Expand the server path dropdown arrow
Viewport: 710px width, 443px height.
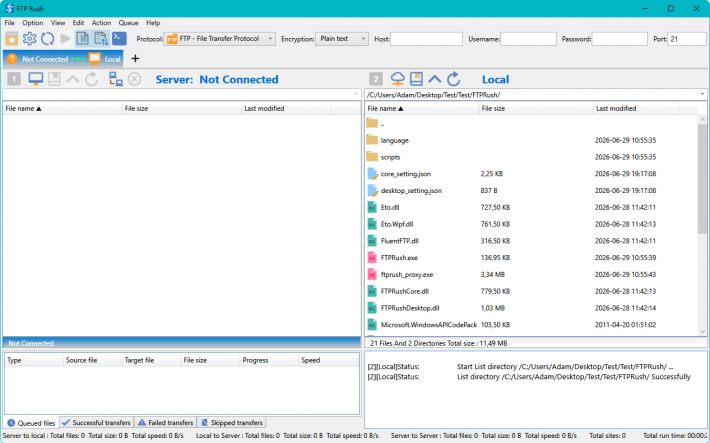click(x=356, y=95)
